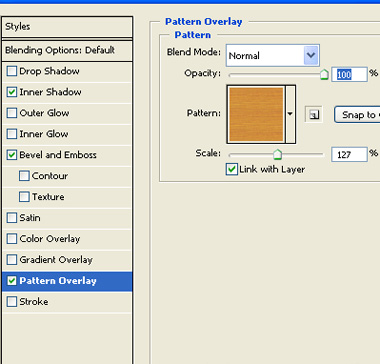Uncheck the Bevel and Emboss checkbox
The height and width of the screenshot is (364, 380).
point(12,155)
